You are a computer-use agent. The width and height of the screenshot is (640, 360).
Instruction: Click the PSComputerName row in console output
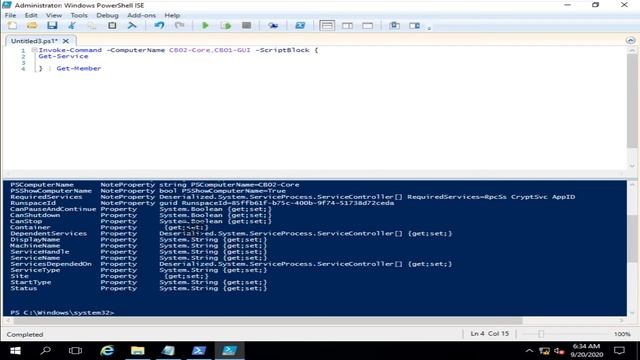155,184
